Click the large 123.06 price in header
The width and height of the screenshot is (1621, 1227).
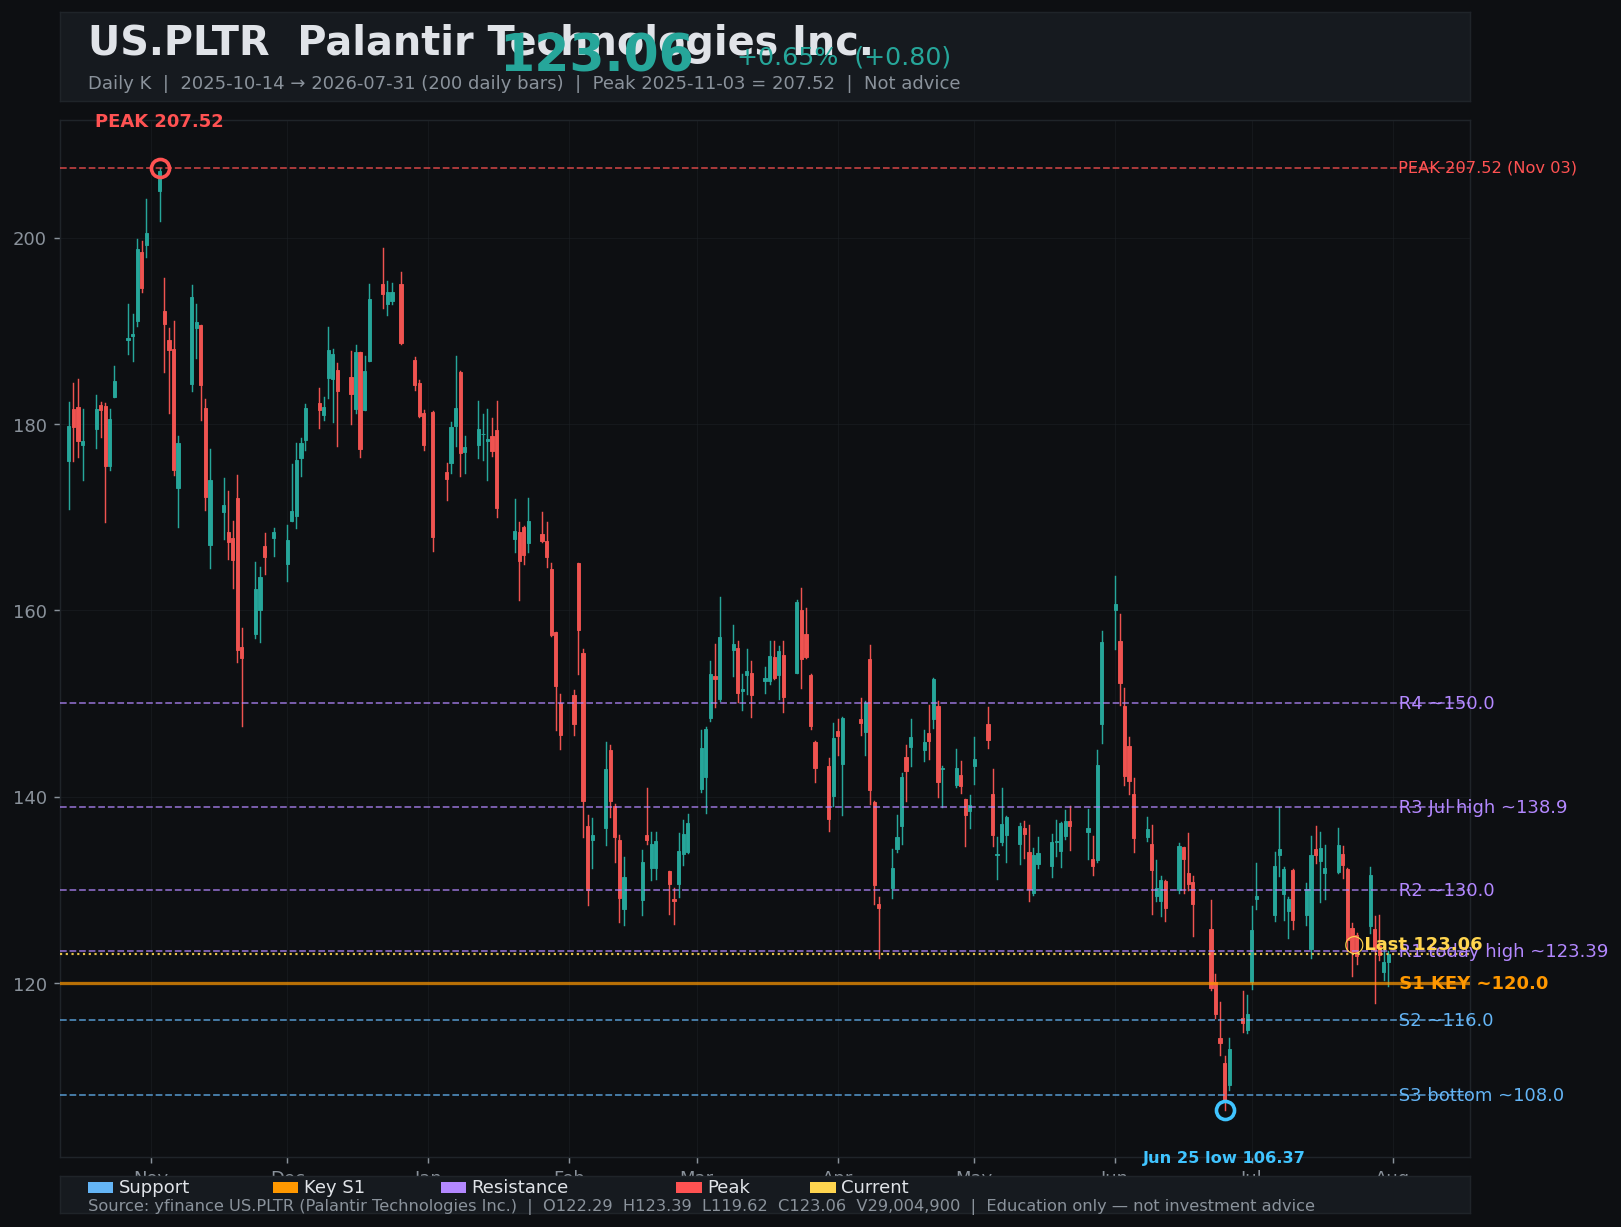click(x=596, y=55)
